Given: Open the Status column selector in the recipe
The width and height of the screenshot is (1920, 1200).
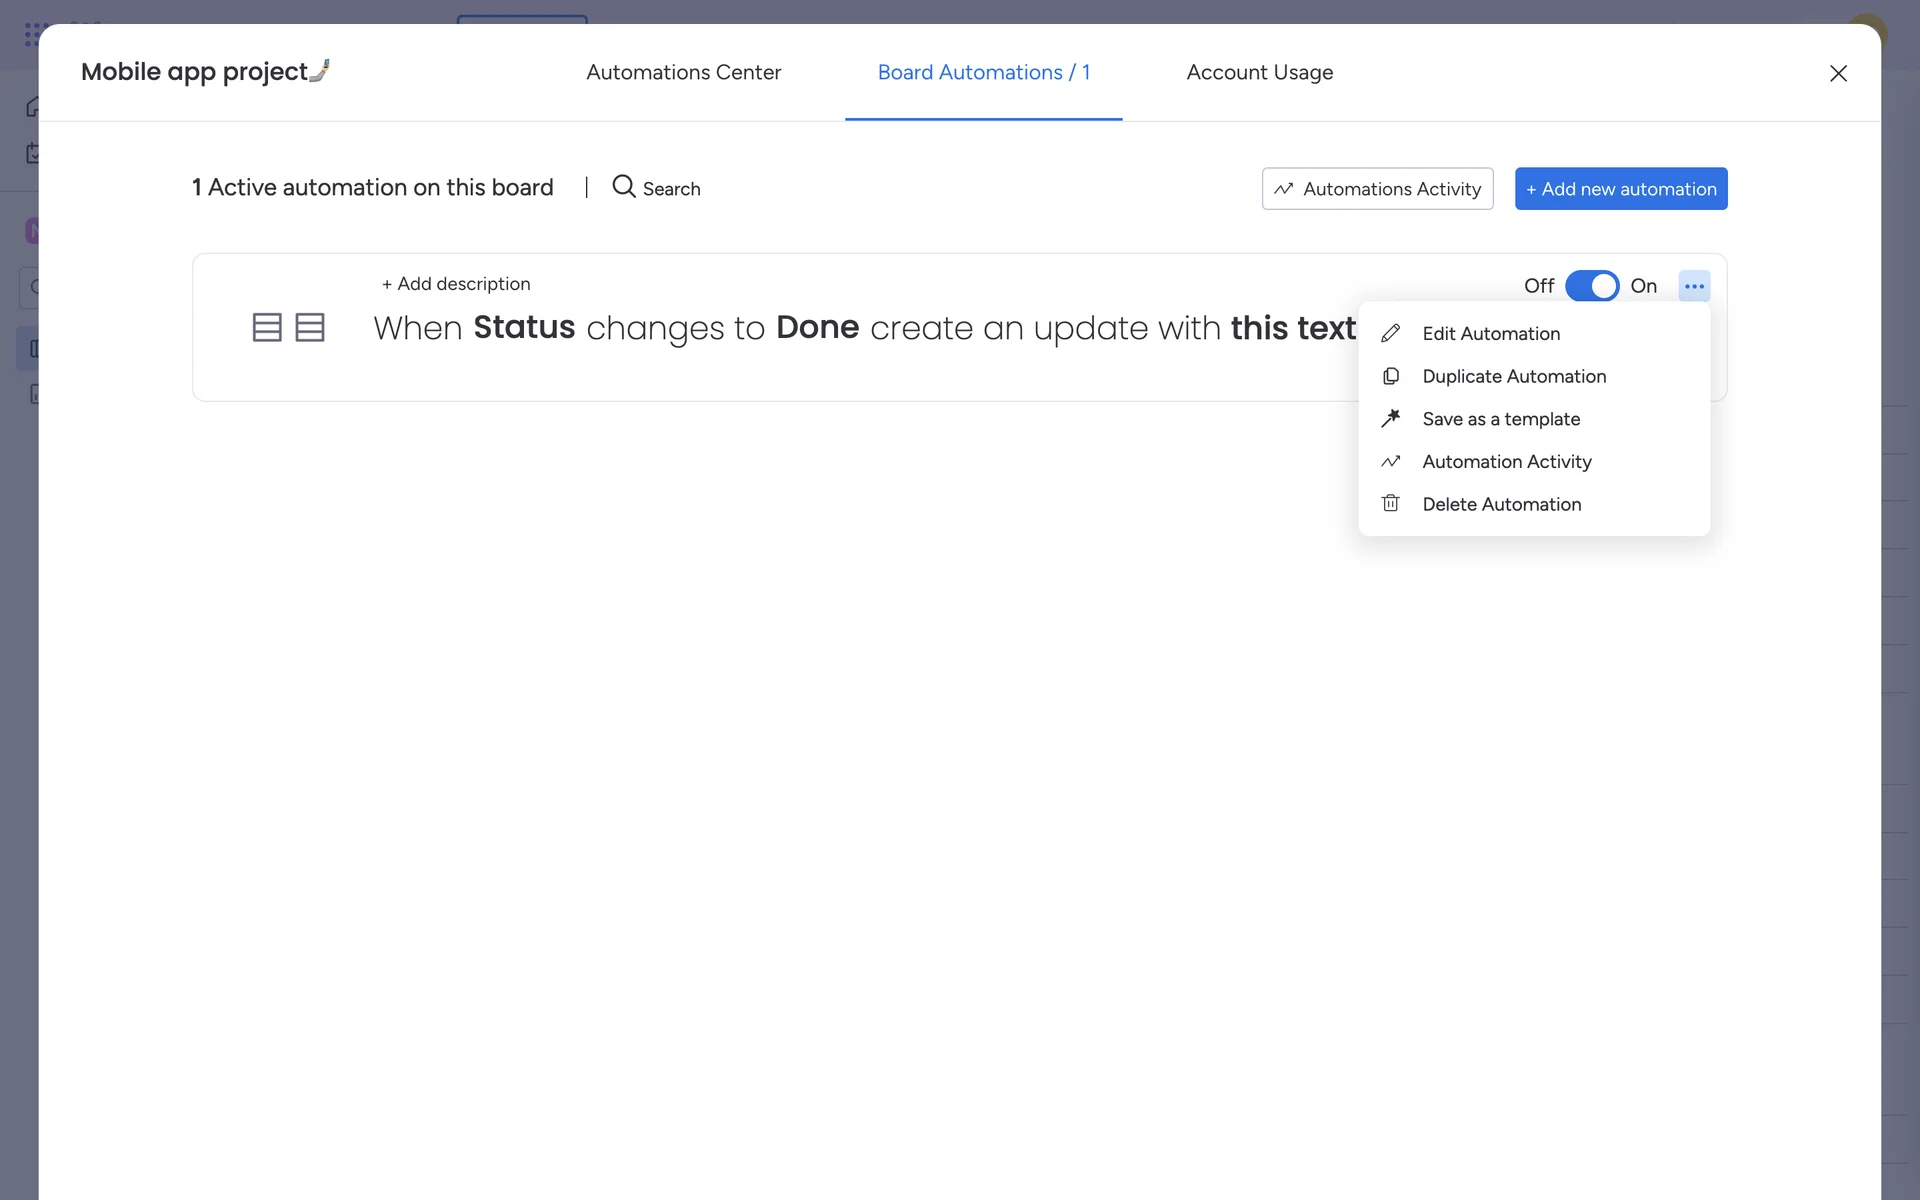Looking at the screenshot, I should (524, 328).
